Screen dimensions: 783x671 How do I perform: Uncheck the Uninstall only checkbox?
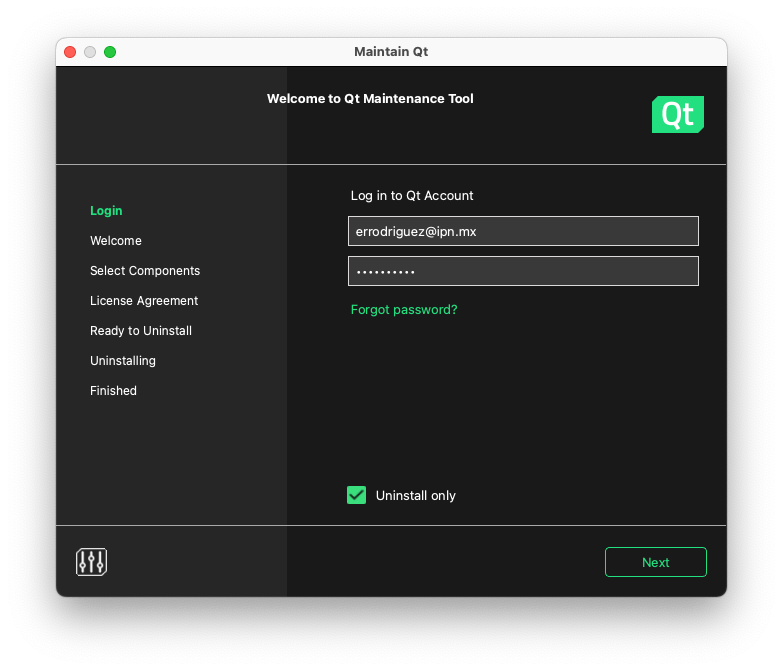click(x=357, y=495)
